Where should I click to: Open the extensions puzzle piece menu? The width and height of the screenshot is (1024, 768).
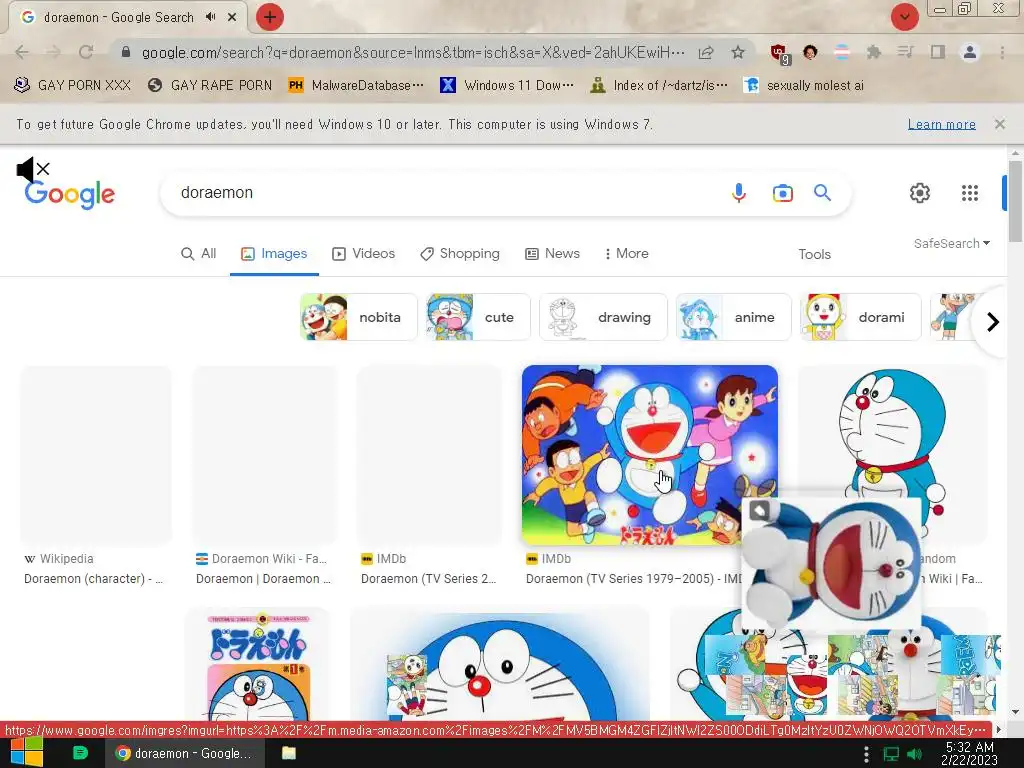tap(874, 52)
